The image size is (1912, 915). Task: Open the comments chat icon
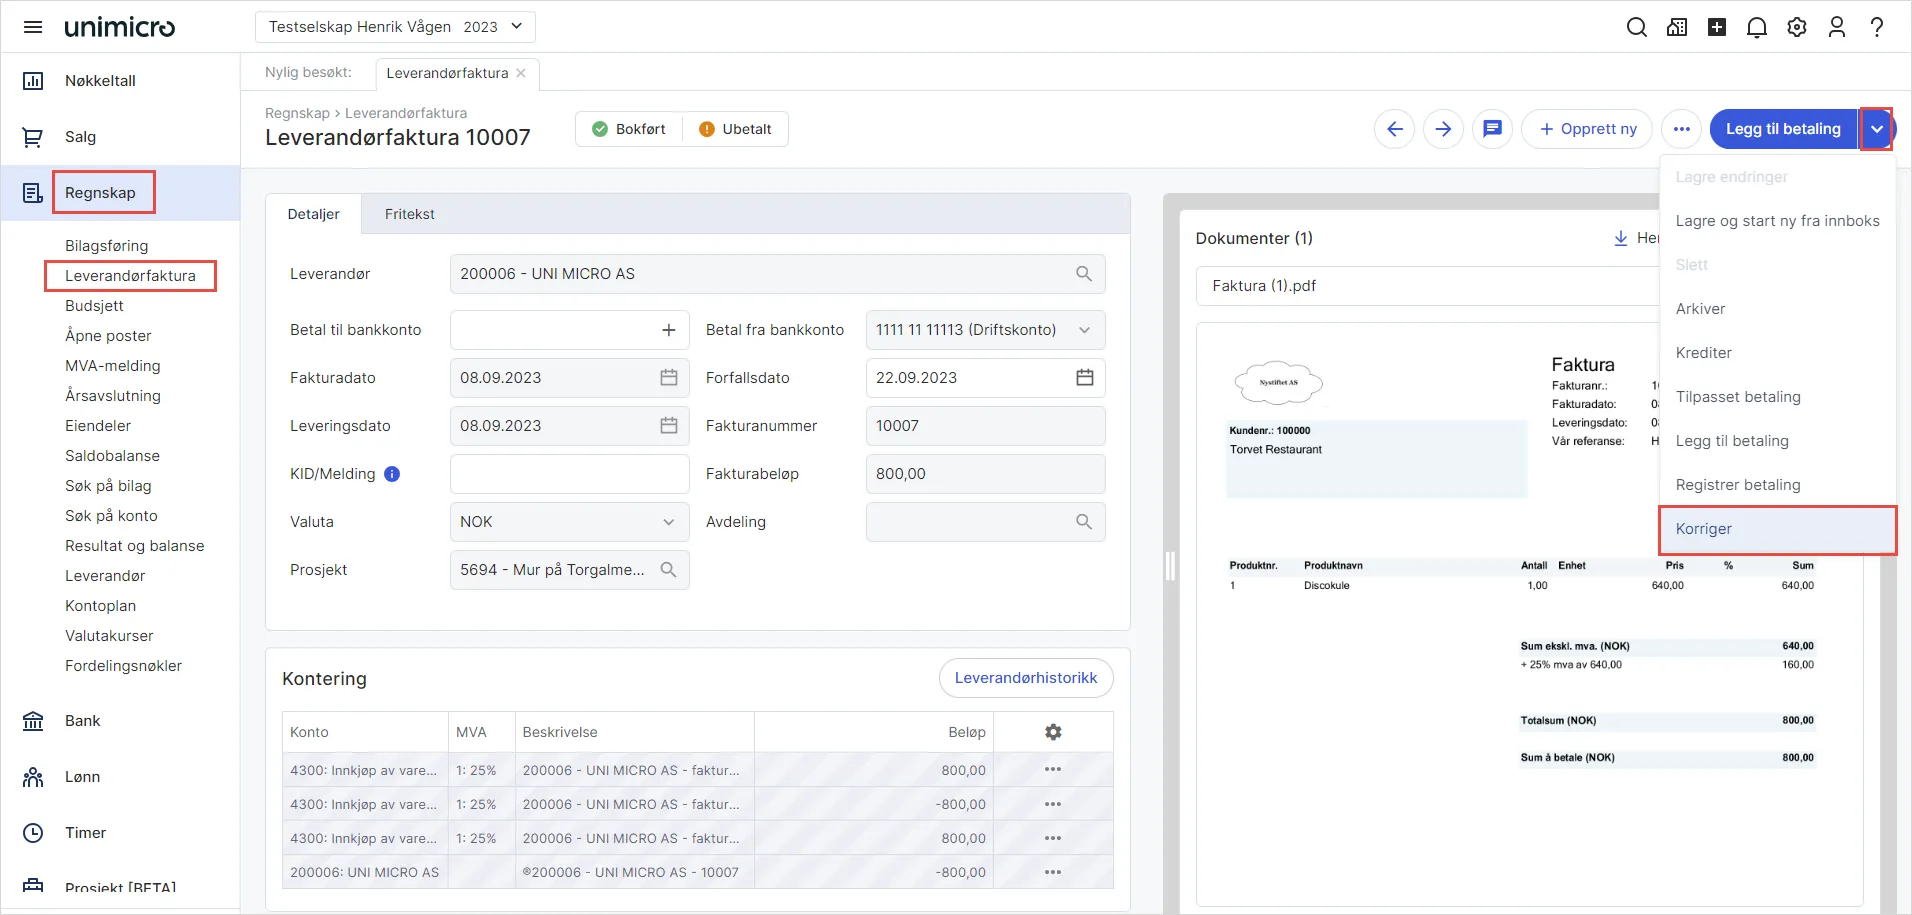click(1491, 129)
